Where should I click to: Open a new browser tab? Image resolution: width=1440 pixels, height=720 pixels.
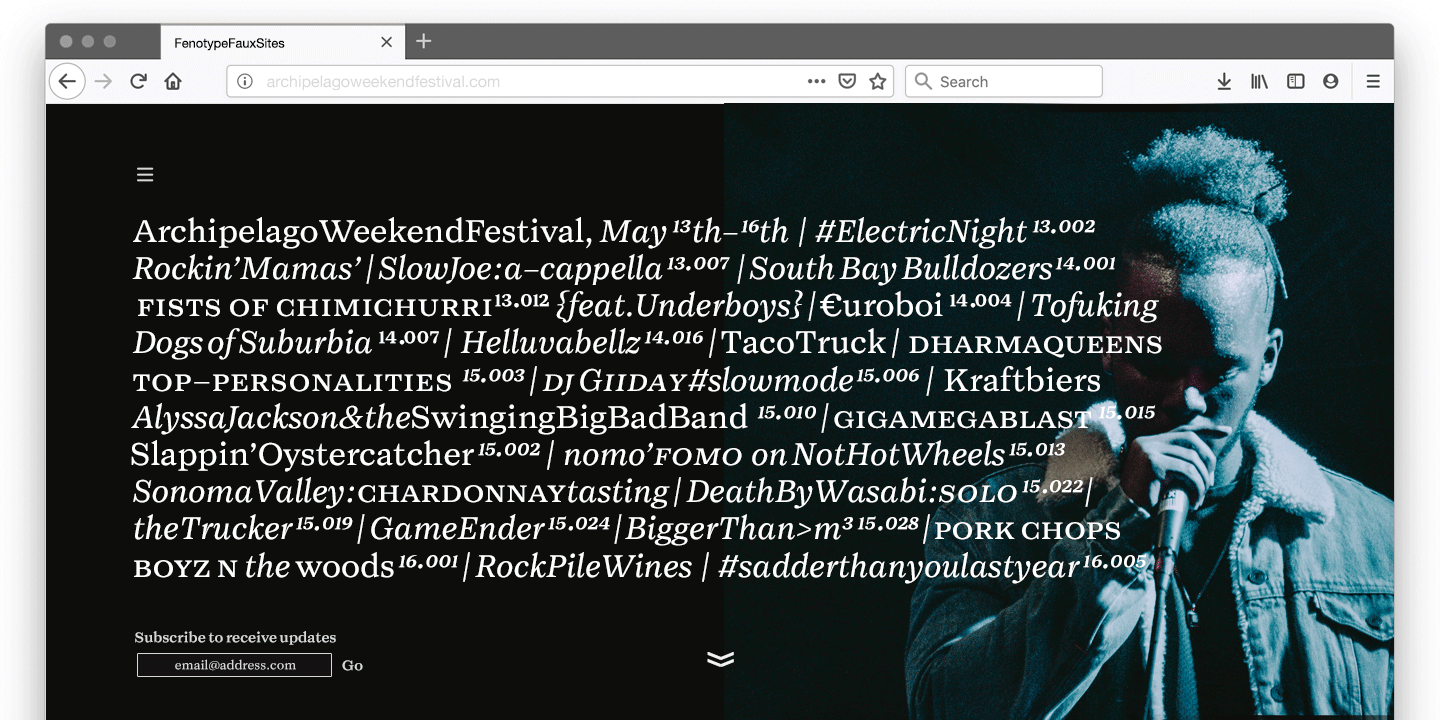(424, 41)
